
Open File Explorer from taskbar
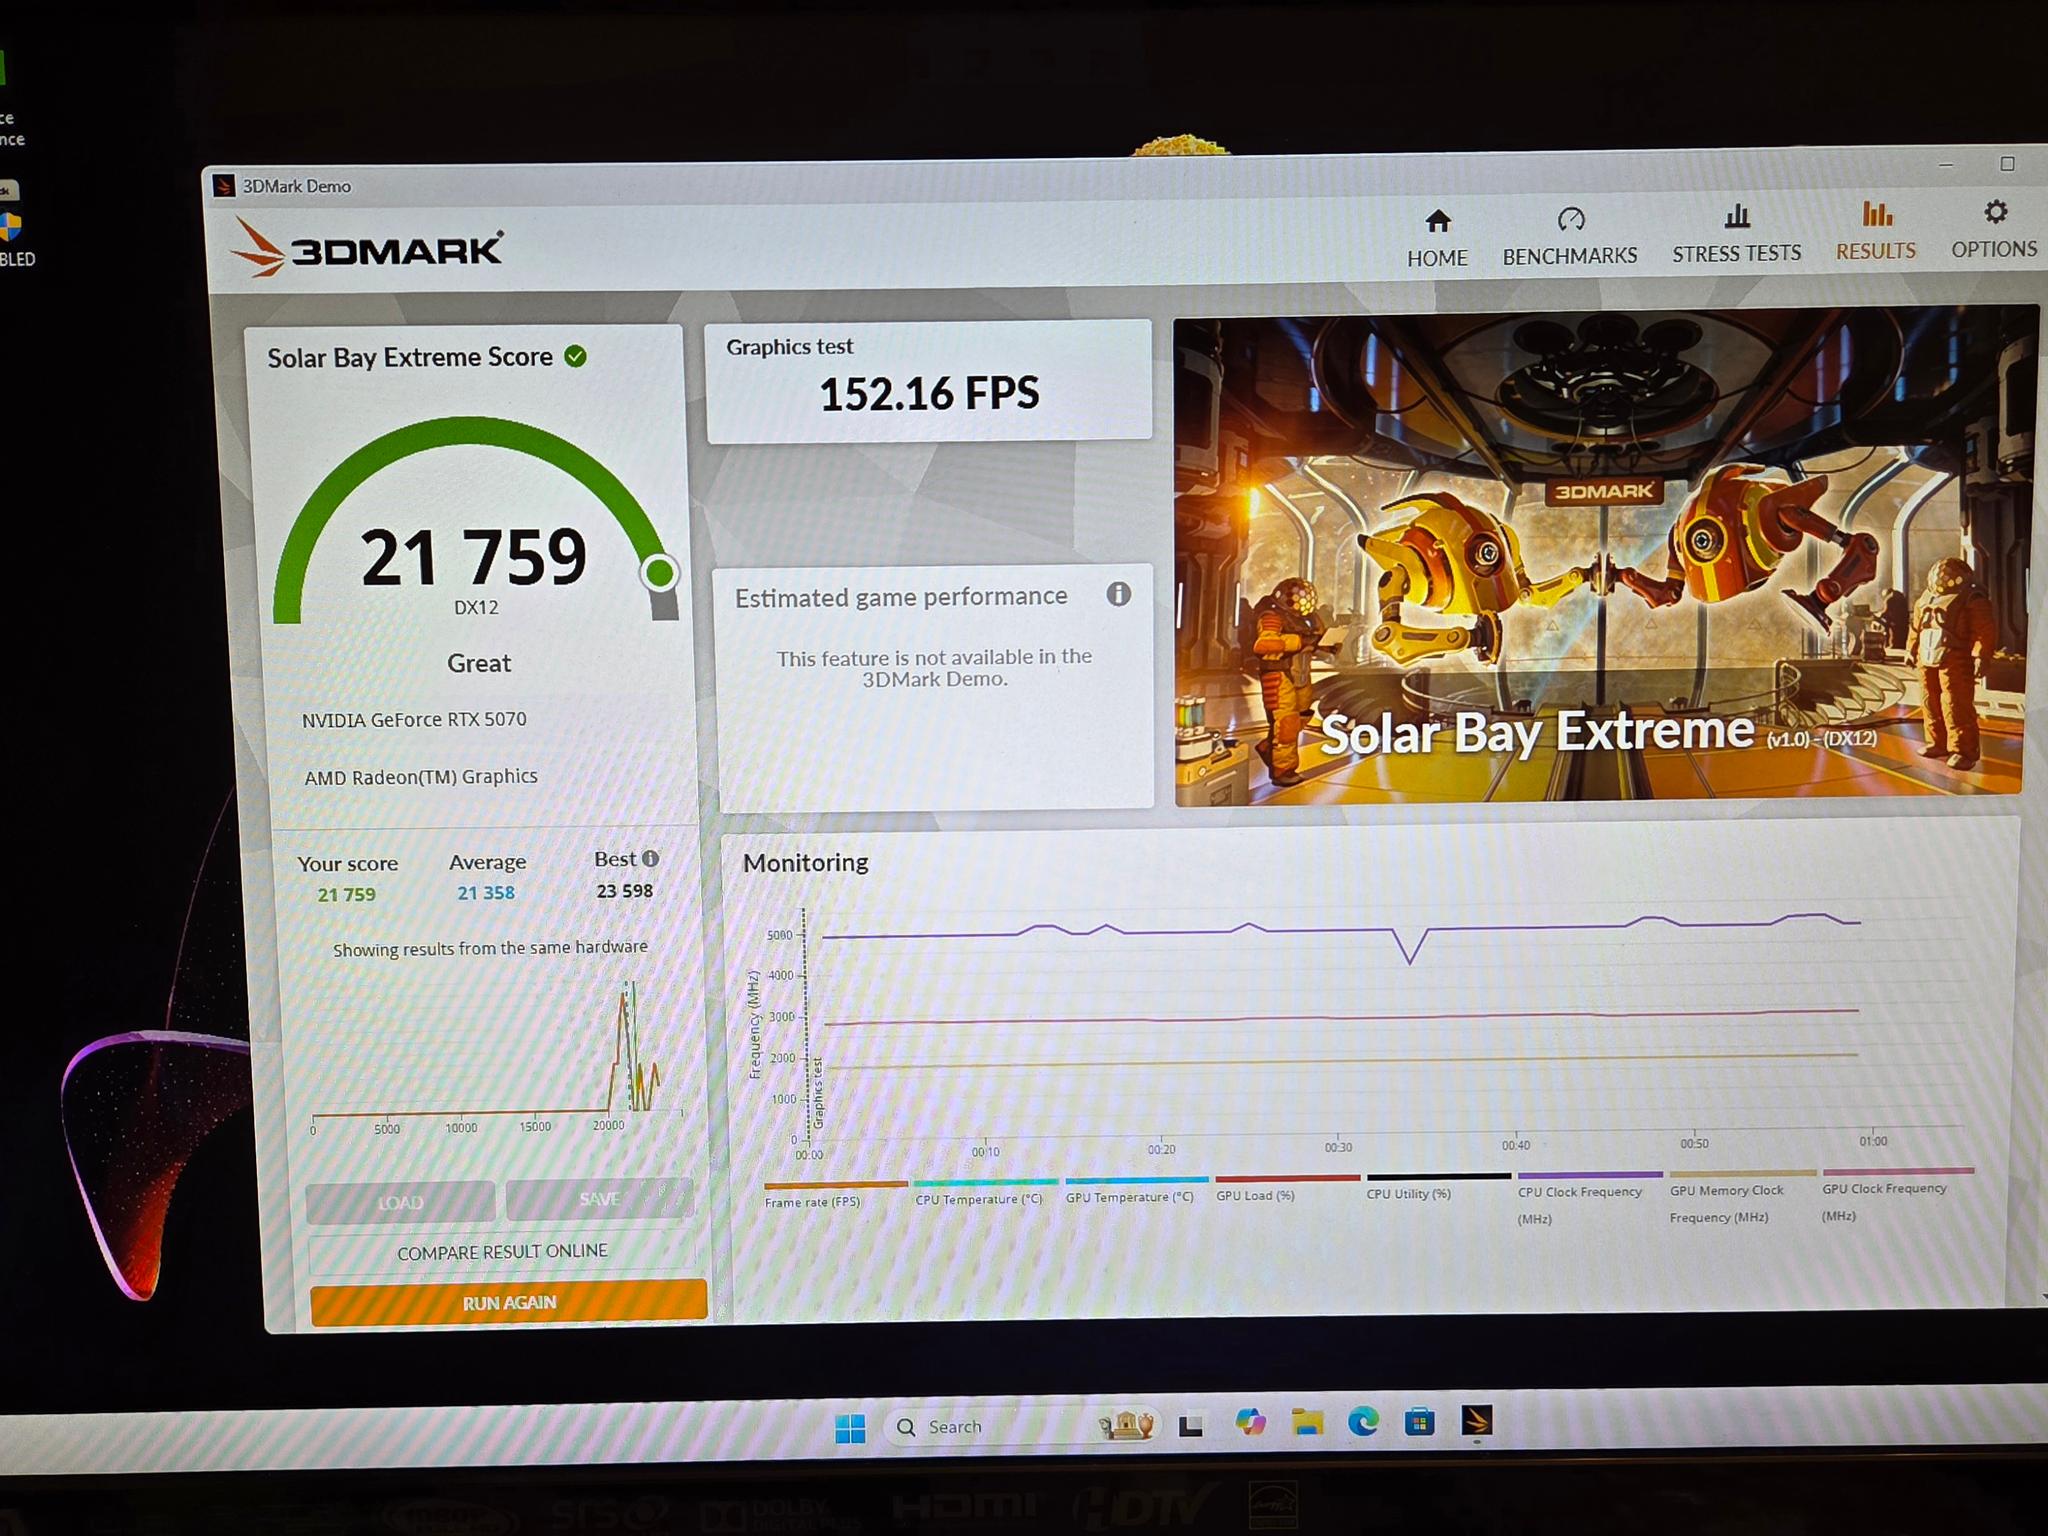[1306, 1422]
